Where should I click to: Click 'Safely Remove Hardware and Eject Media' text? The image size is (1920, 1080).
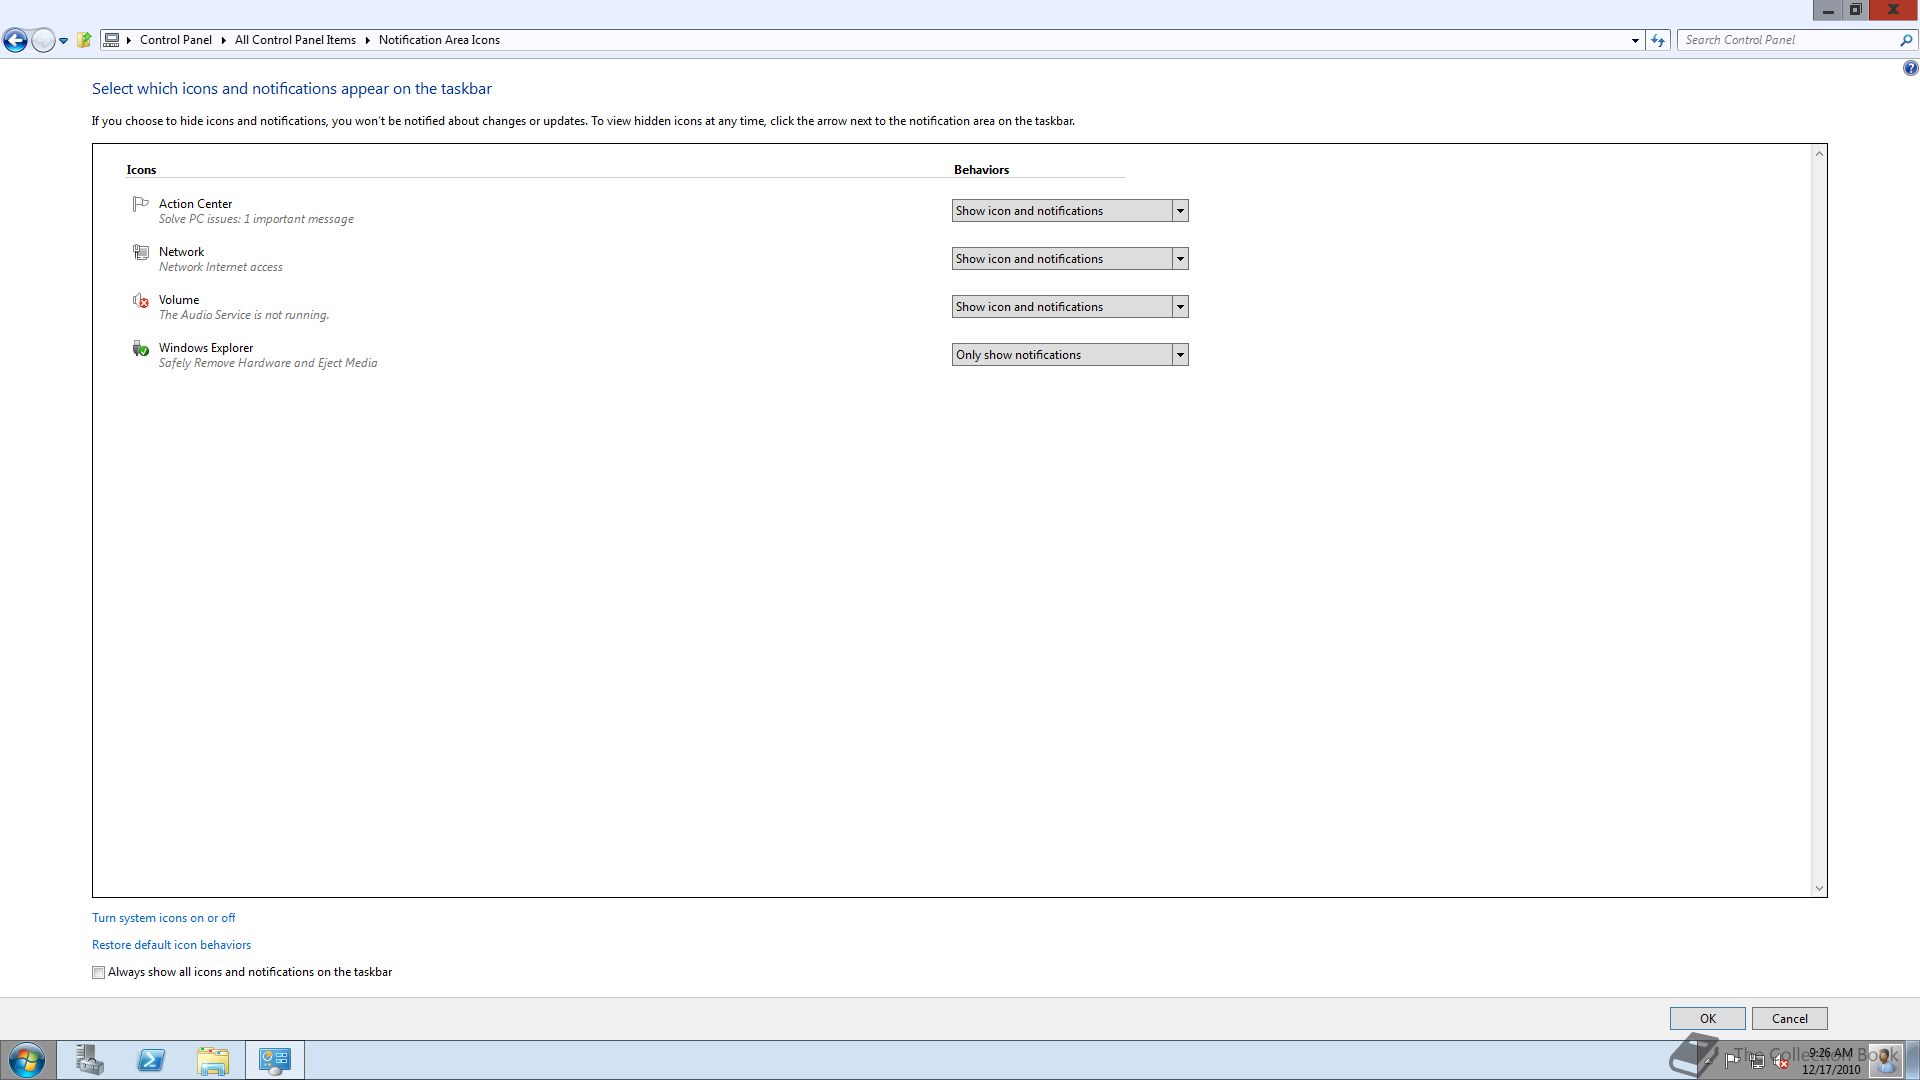(x=268, y=363)
